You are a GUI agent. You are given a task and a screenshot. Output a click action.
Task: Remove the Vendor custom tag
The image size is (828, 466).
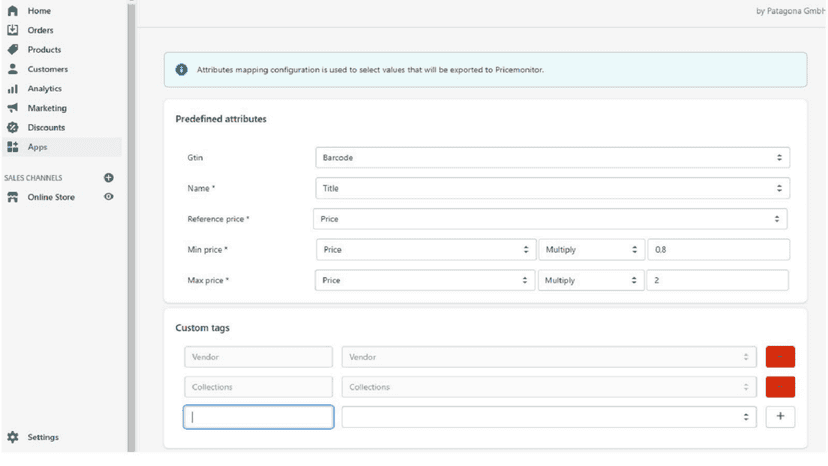click(x=780, y=357)
